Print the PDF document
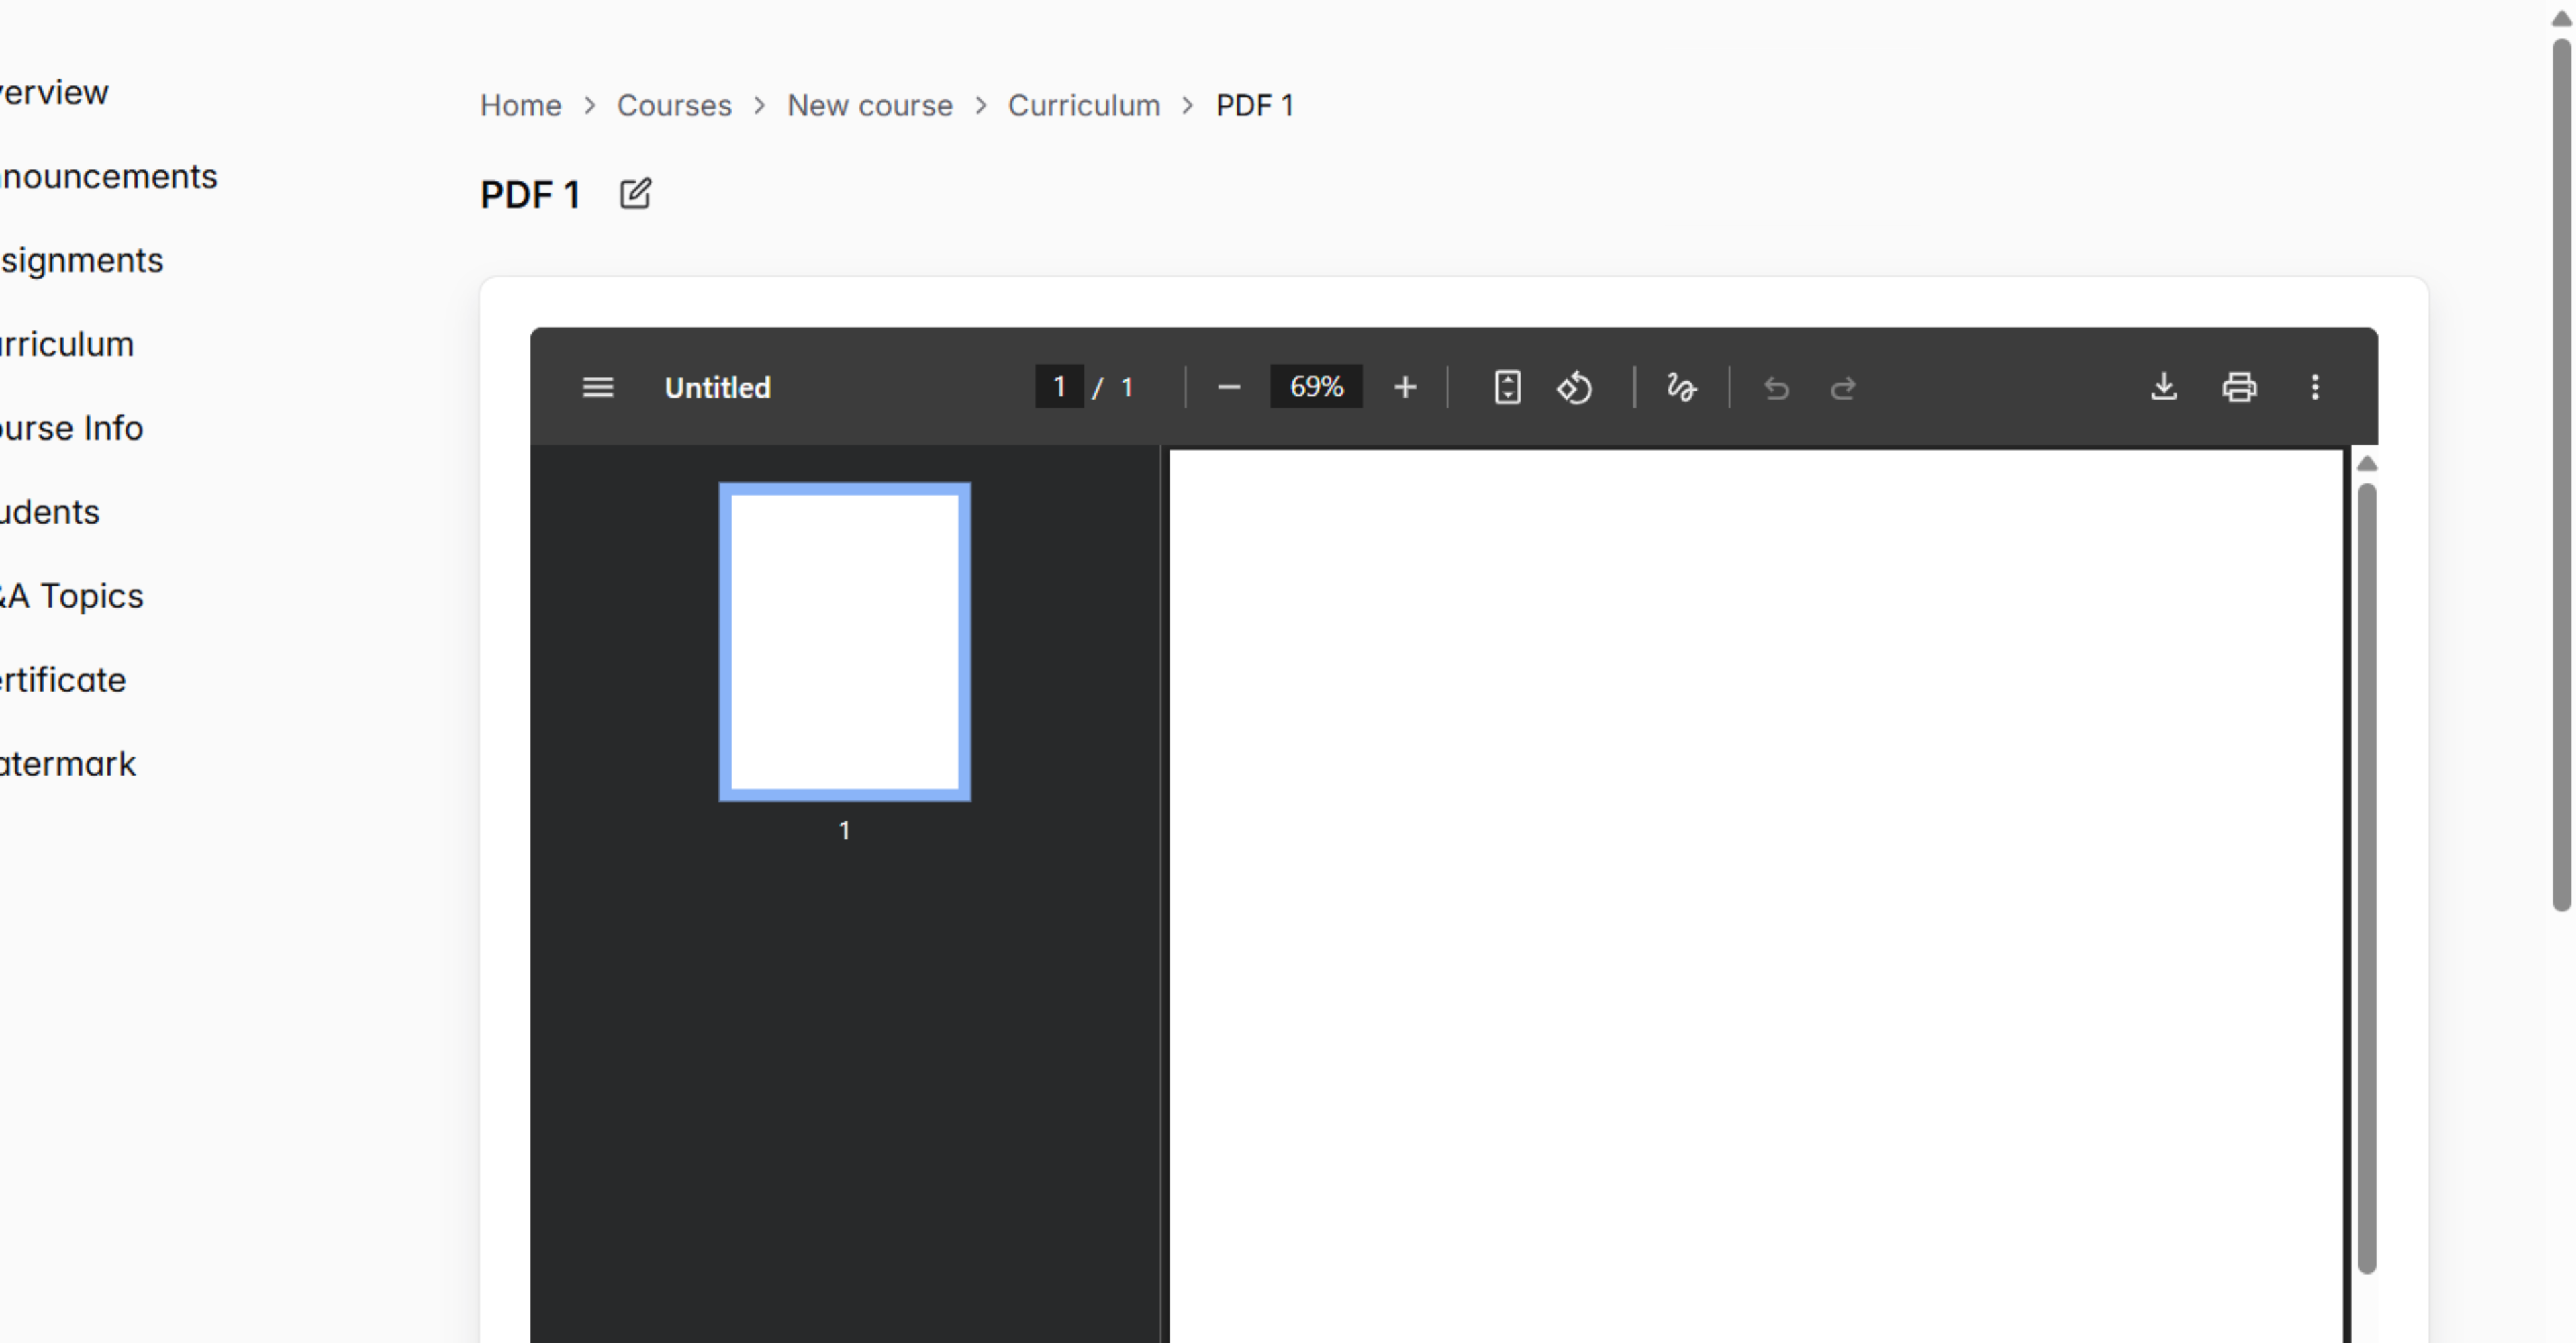This screenshot has width=2576, height=1343. coord(2239,388)
